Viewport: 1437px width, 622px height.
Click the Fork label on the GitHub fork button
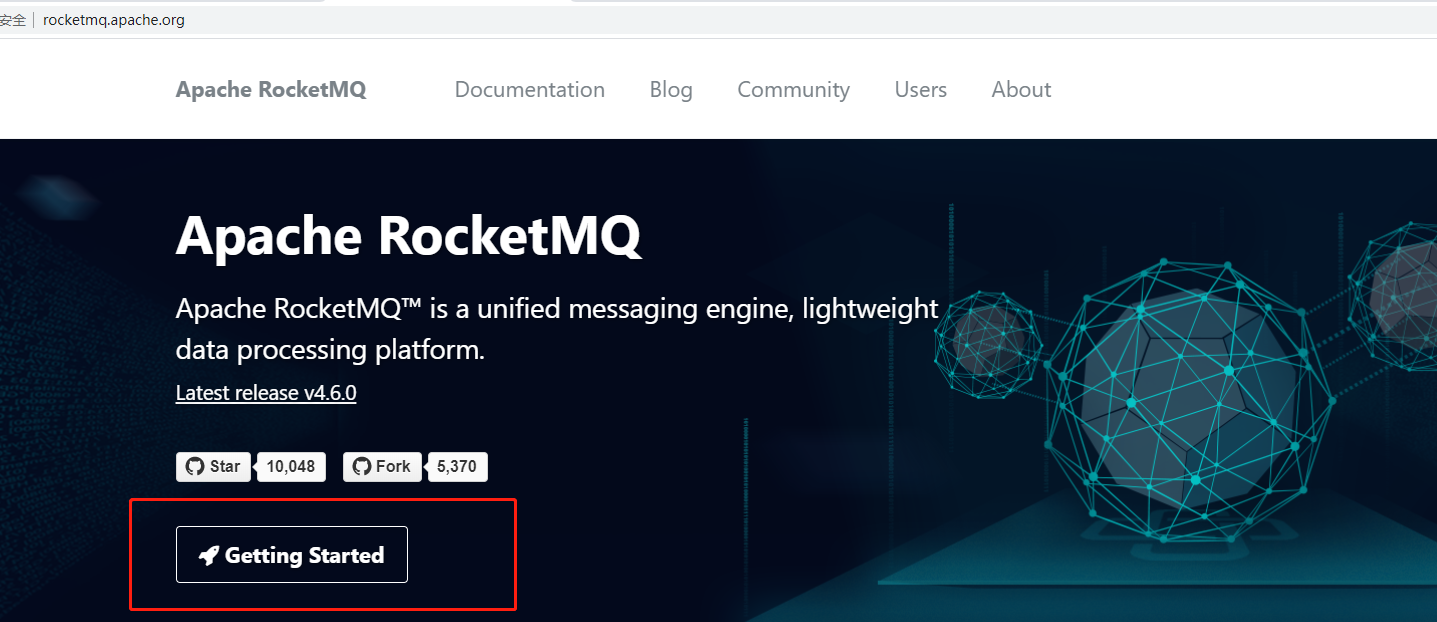click(x=393, y=467)
